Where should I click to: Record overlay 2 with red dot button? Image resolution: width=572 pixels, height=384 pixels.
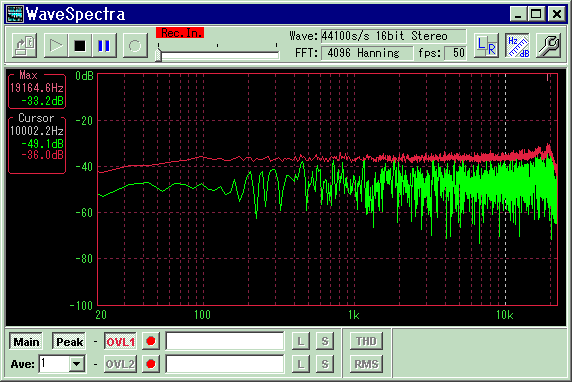151,364
